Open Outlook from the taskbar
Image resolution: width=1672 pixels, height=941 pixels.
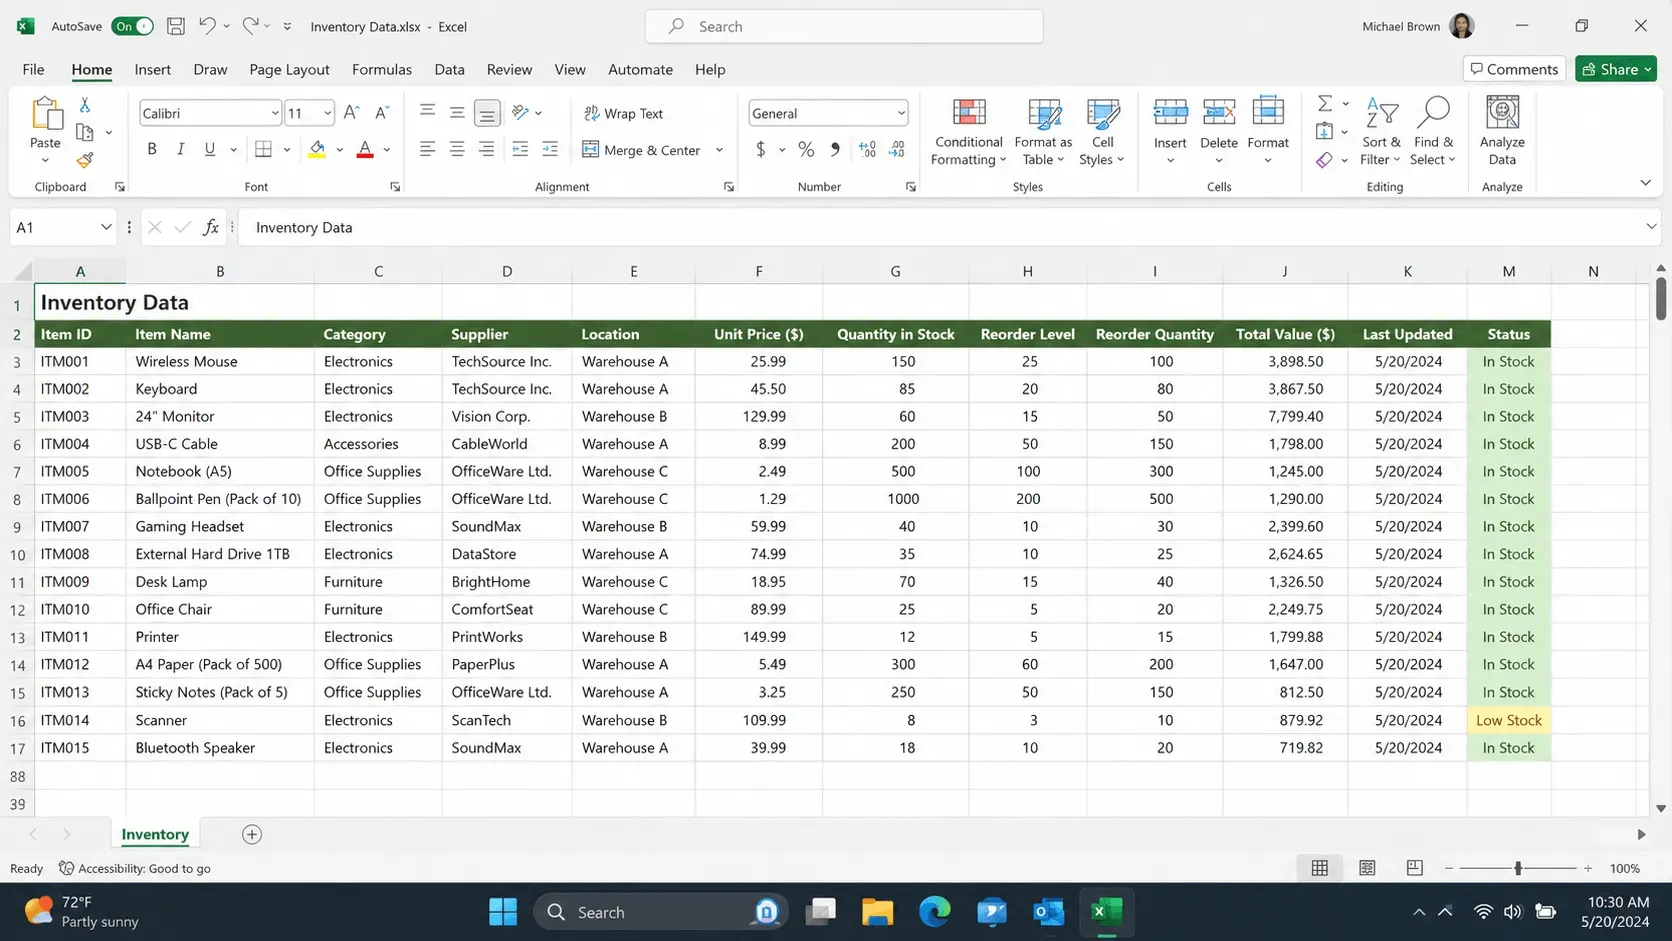[1049, 911]
